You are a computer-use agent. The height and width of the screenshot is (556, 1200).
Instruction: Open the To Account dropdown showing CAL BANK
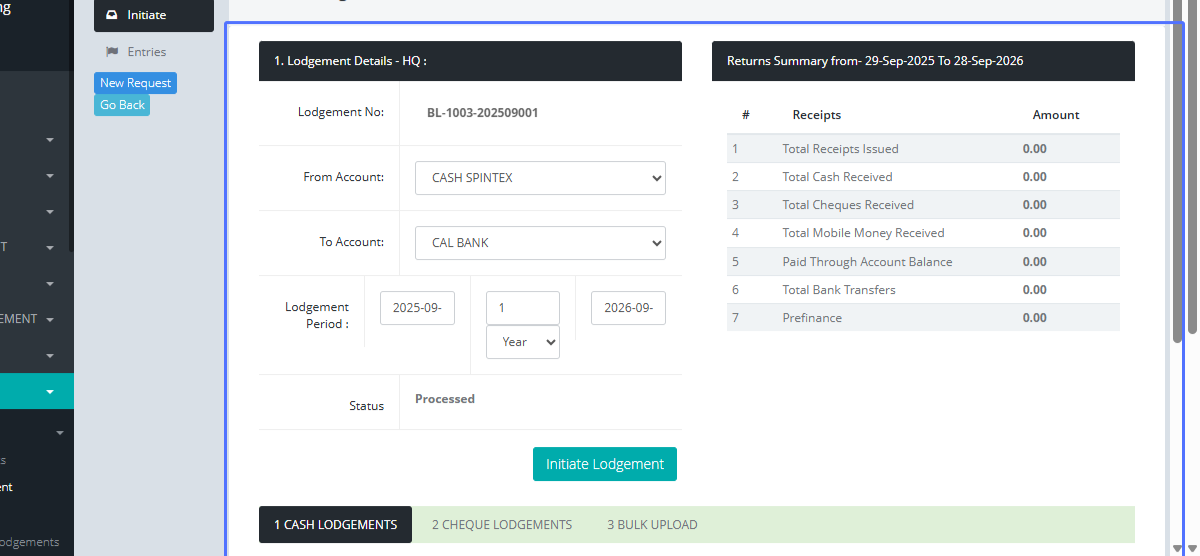tap(540, 243)
